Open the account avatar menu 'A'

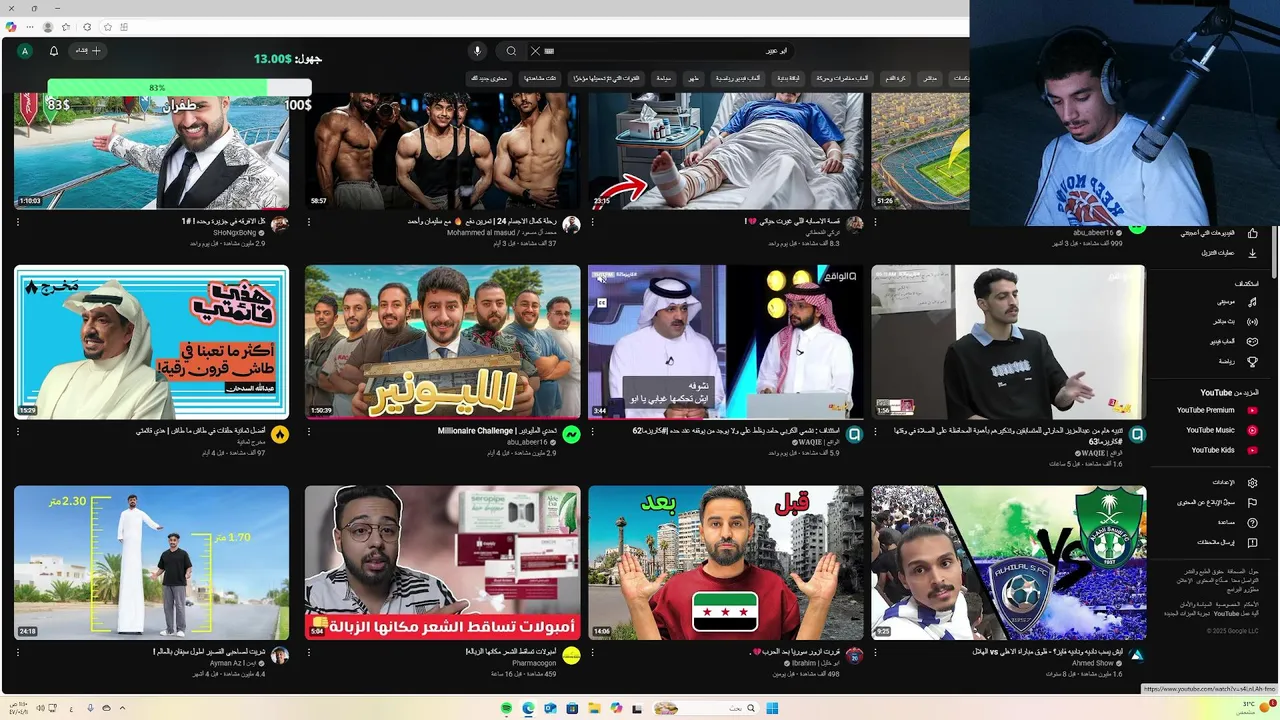(25, 51)
